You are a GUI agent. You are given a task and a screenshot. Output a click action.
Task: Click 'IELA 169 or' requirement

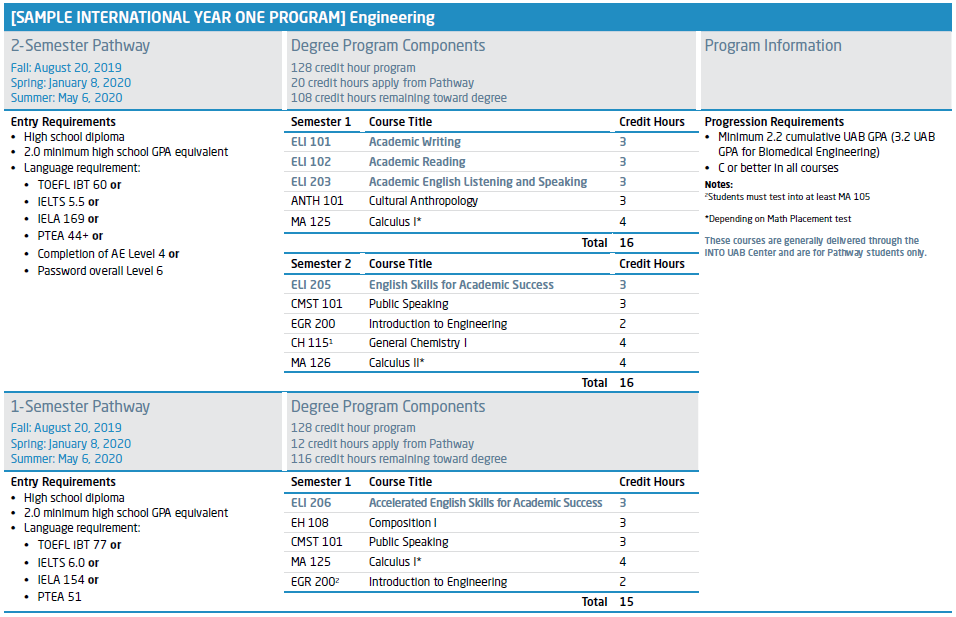click(x=68, y=219)
